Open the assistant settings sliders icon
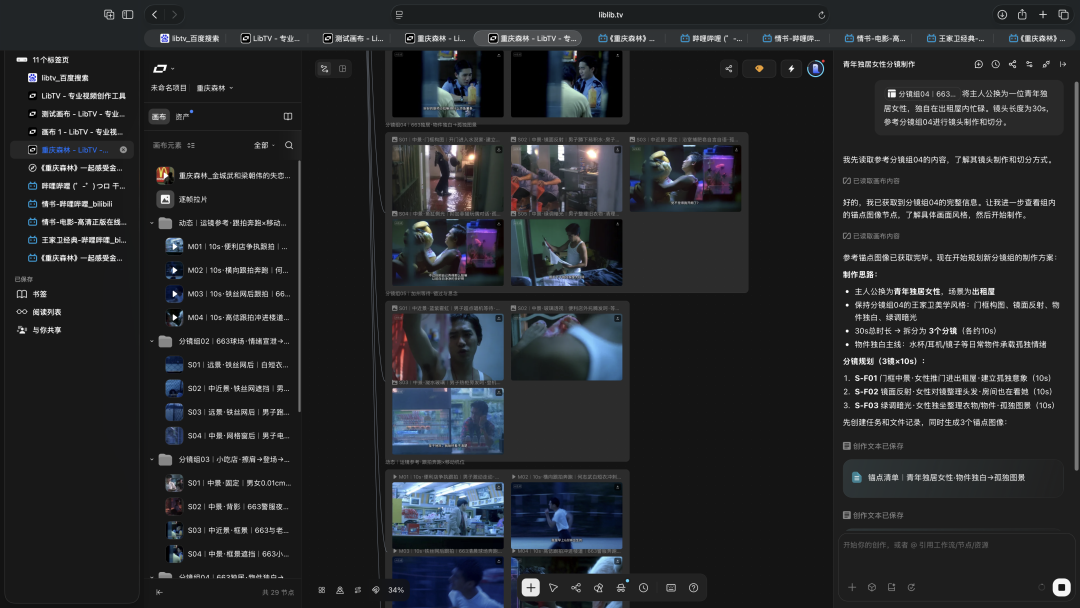 (1029, 64)
